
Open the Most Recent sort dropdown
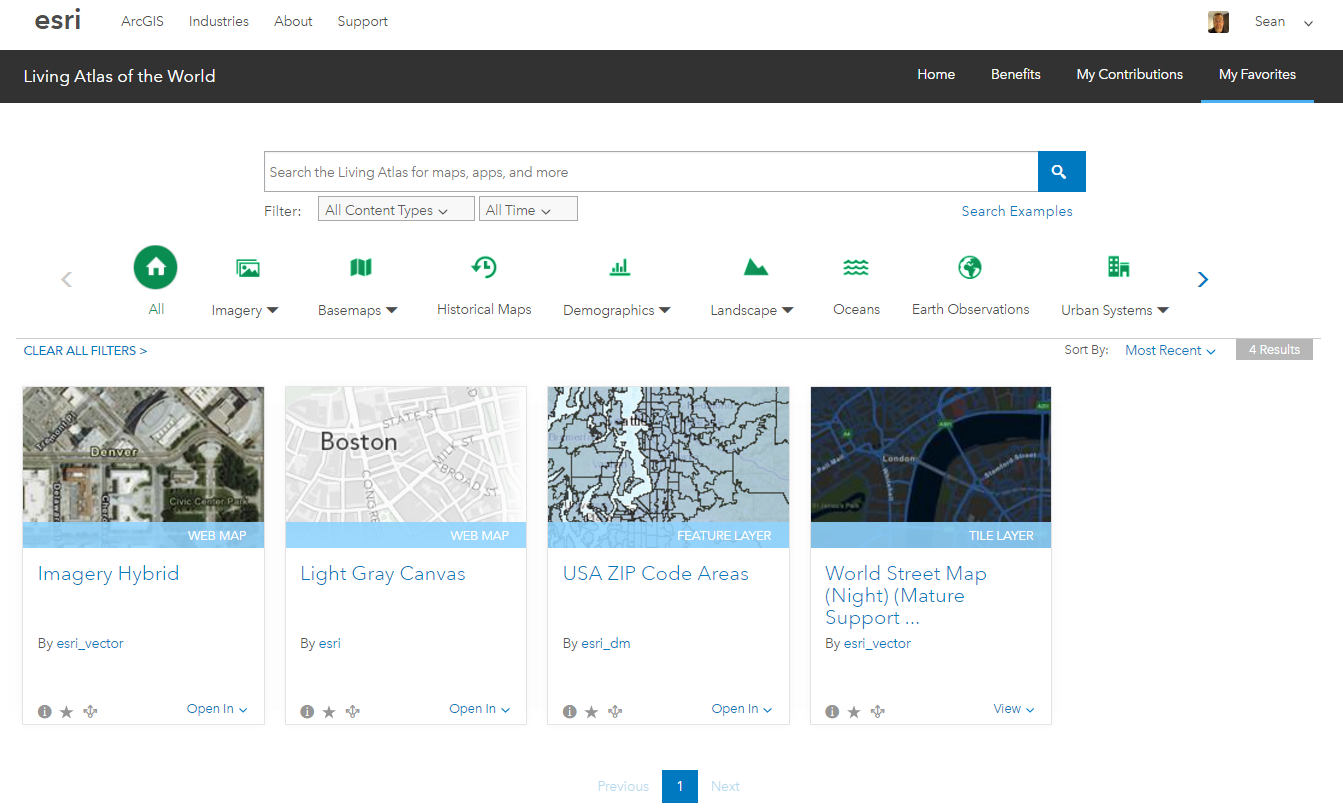tap(1170, 350)
